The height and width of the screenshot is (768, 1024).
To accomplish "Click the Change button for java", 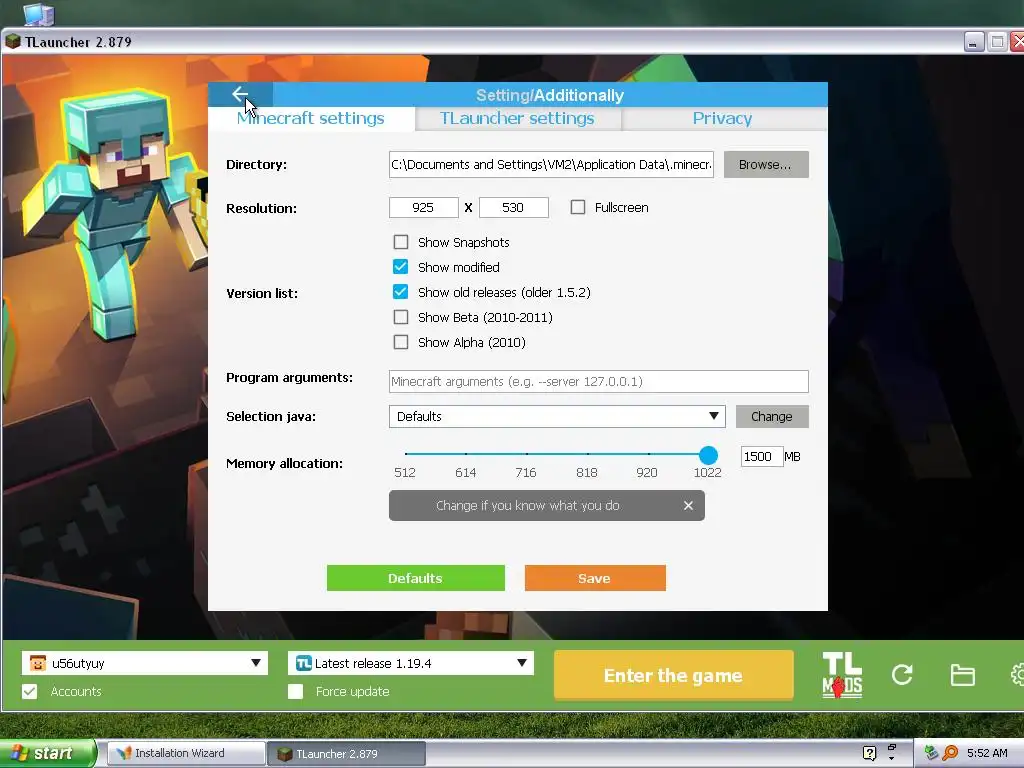I will click(772, 417).
